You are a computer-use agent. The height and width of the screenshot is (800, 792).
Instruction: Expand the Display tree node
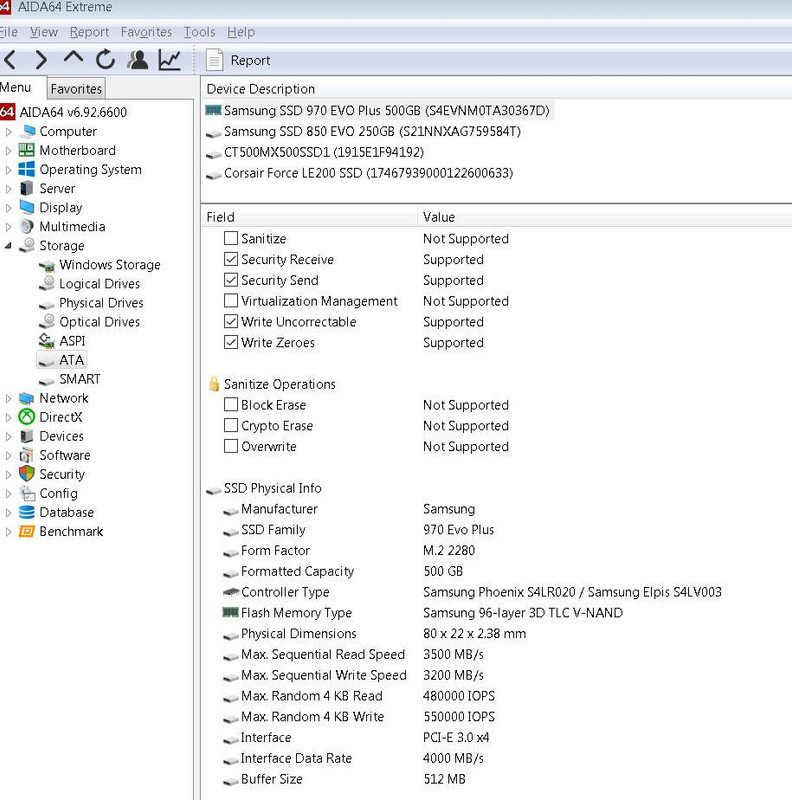(x=8, y=208)
